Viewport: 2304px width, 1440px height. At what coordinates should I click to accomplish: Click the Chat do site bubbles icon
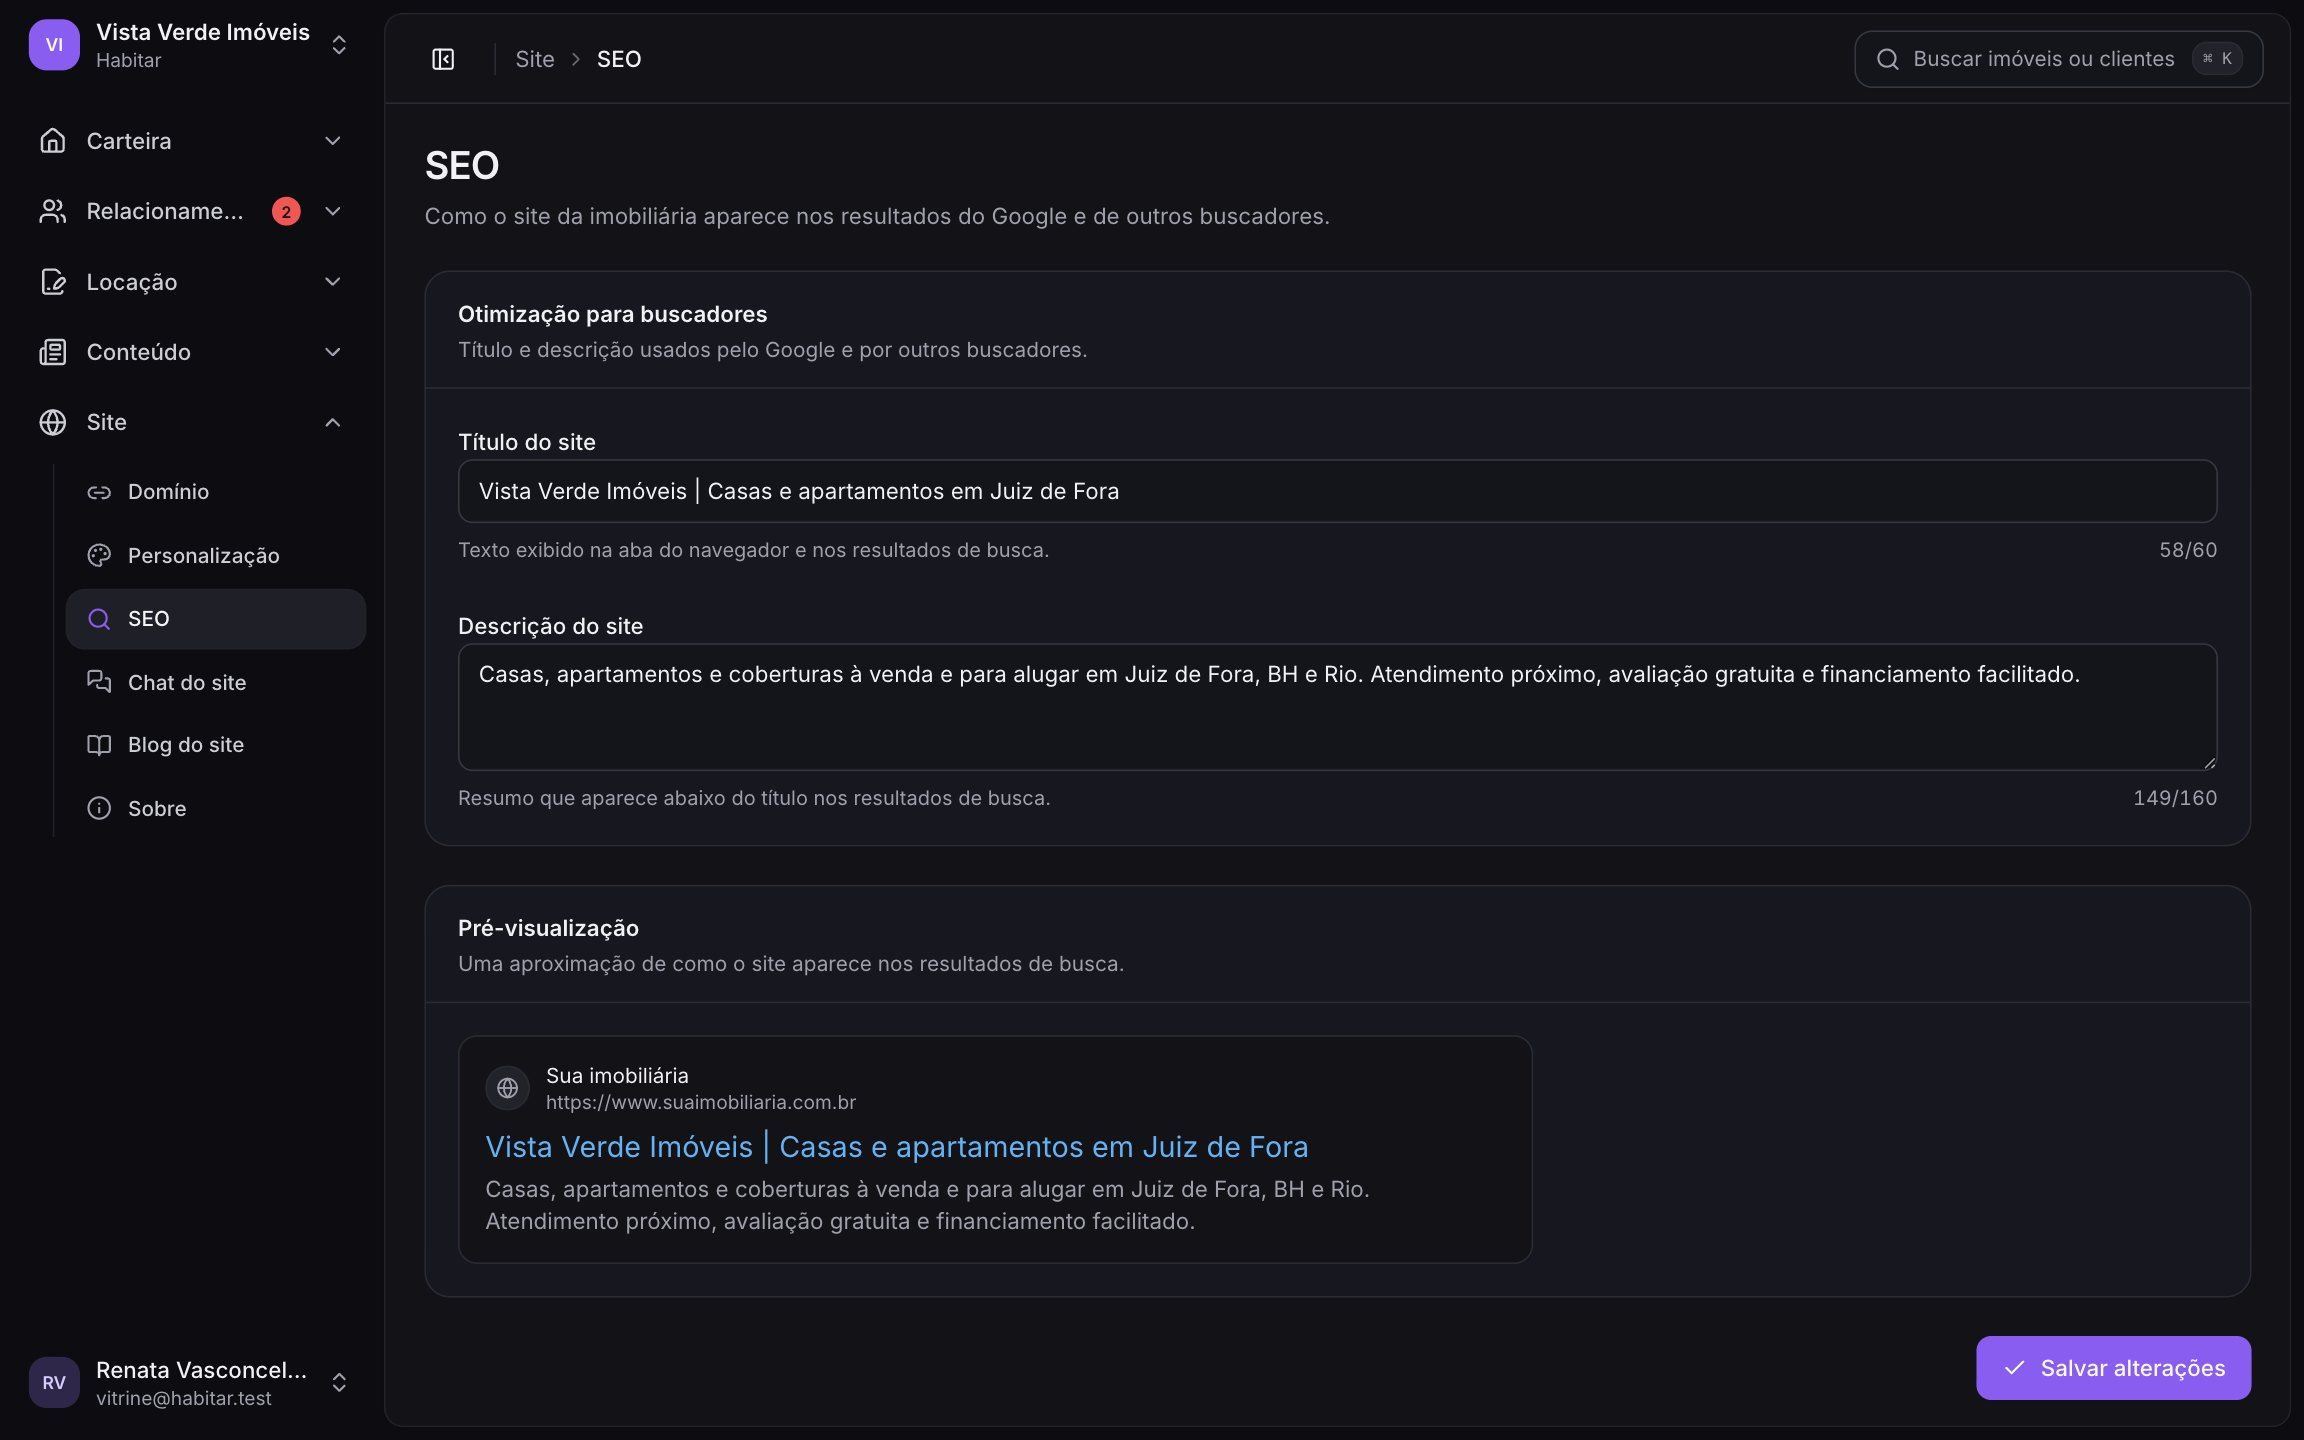[99, 682]
